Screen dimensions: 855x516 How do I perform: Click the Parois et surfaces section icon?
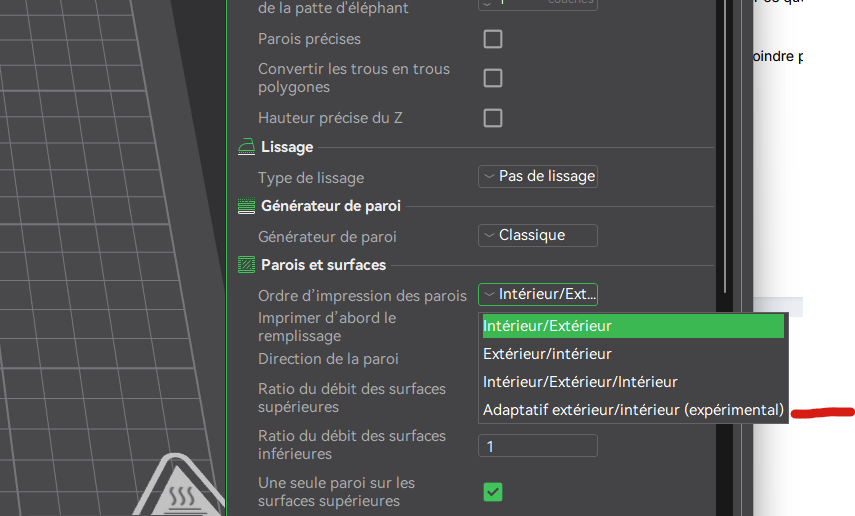[x=246, y=265]
